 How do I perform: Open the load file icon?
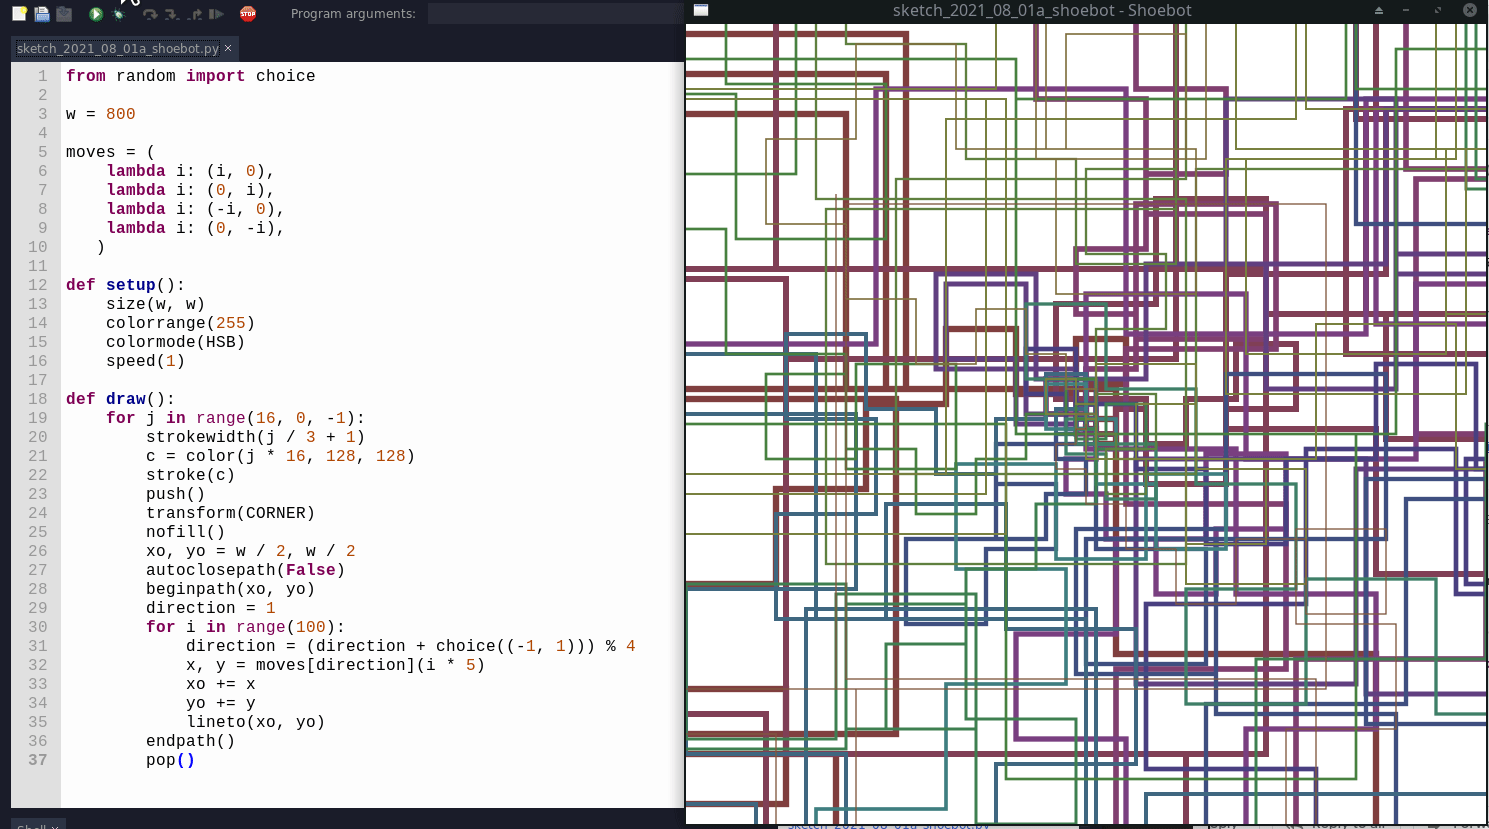42,14
